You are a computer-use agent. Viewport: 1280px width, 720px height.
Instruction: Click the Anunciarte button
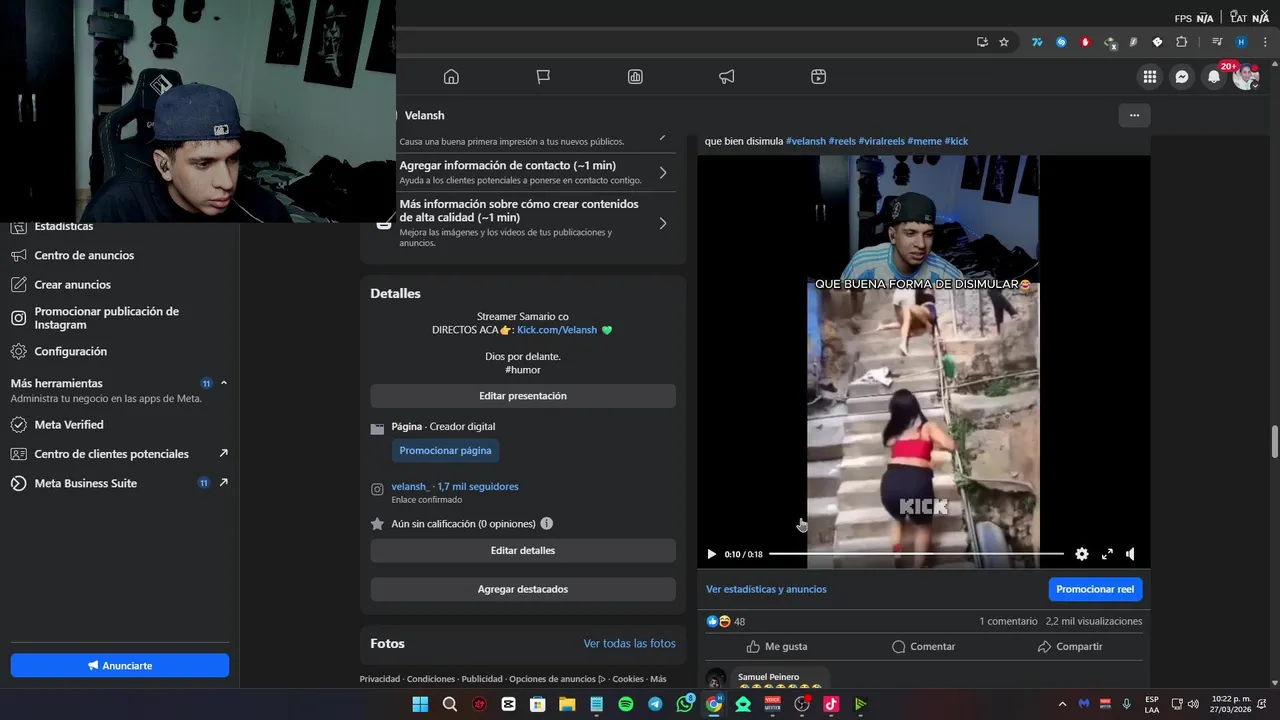pyautogui.click(x=120, y=665)
